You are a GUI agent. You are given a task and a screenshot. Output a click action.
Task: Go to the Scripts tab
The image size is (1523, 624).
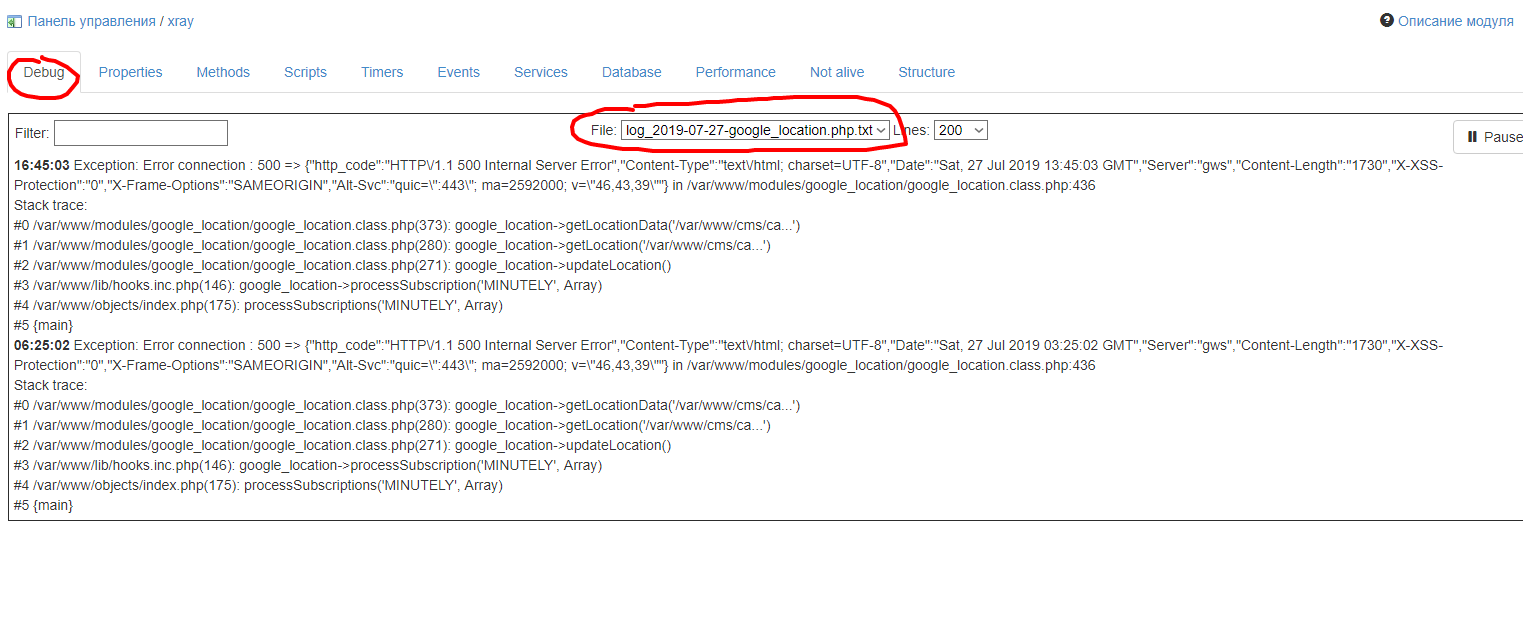tap(305, 72)
